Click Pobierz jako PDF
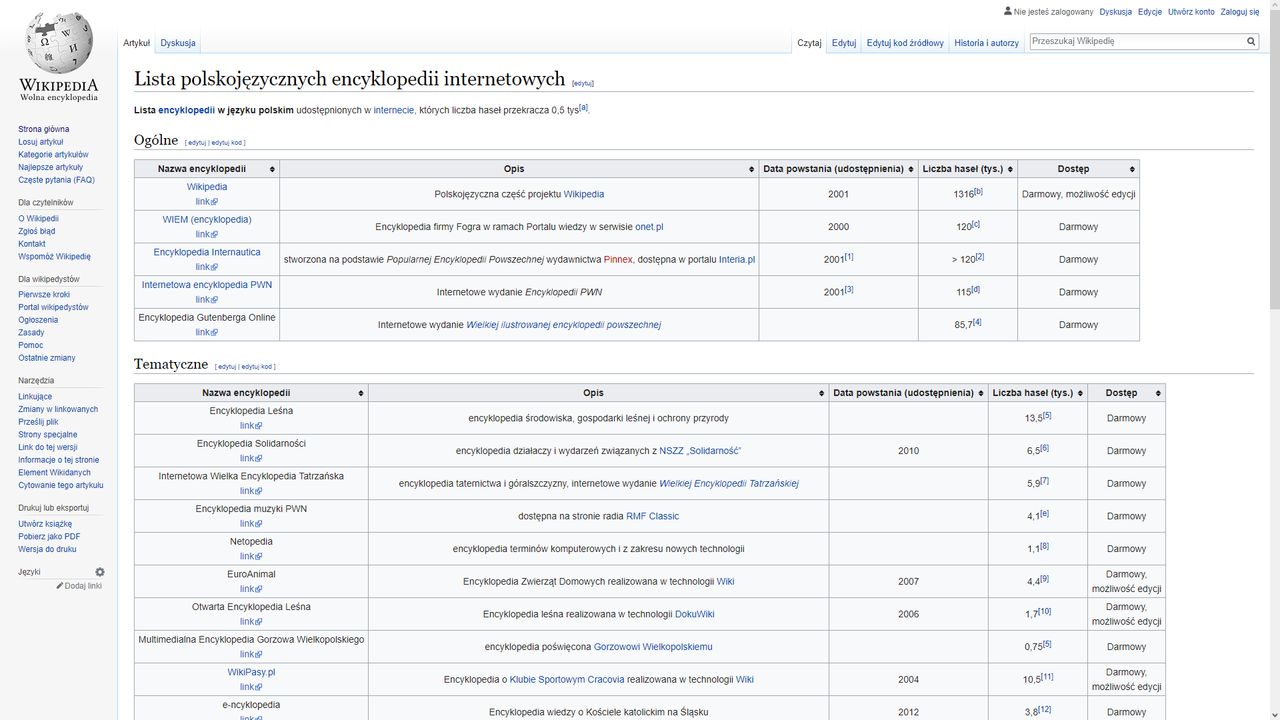This screenshot has width=1280, height=720. pyautogui.click(x=49, y=537)
